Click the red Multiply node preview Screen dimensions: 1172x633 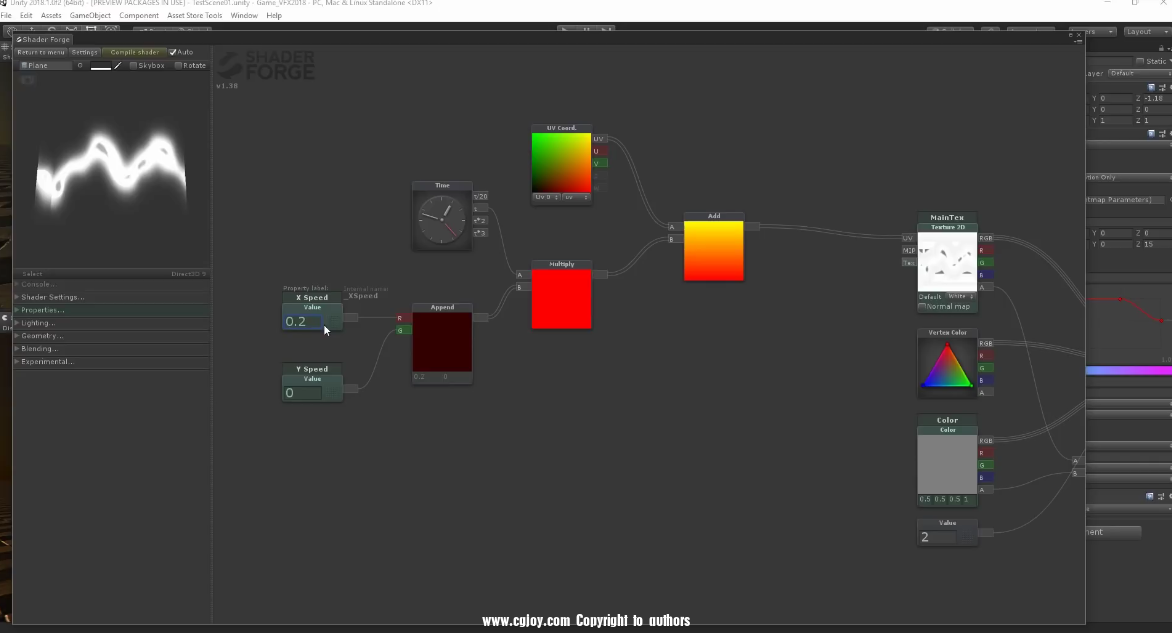pos(561,299)
